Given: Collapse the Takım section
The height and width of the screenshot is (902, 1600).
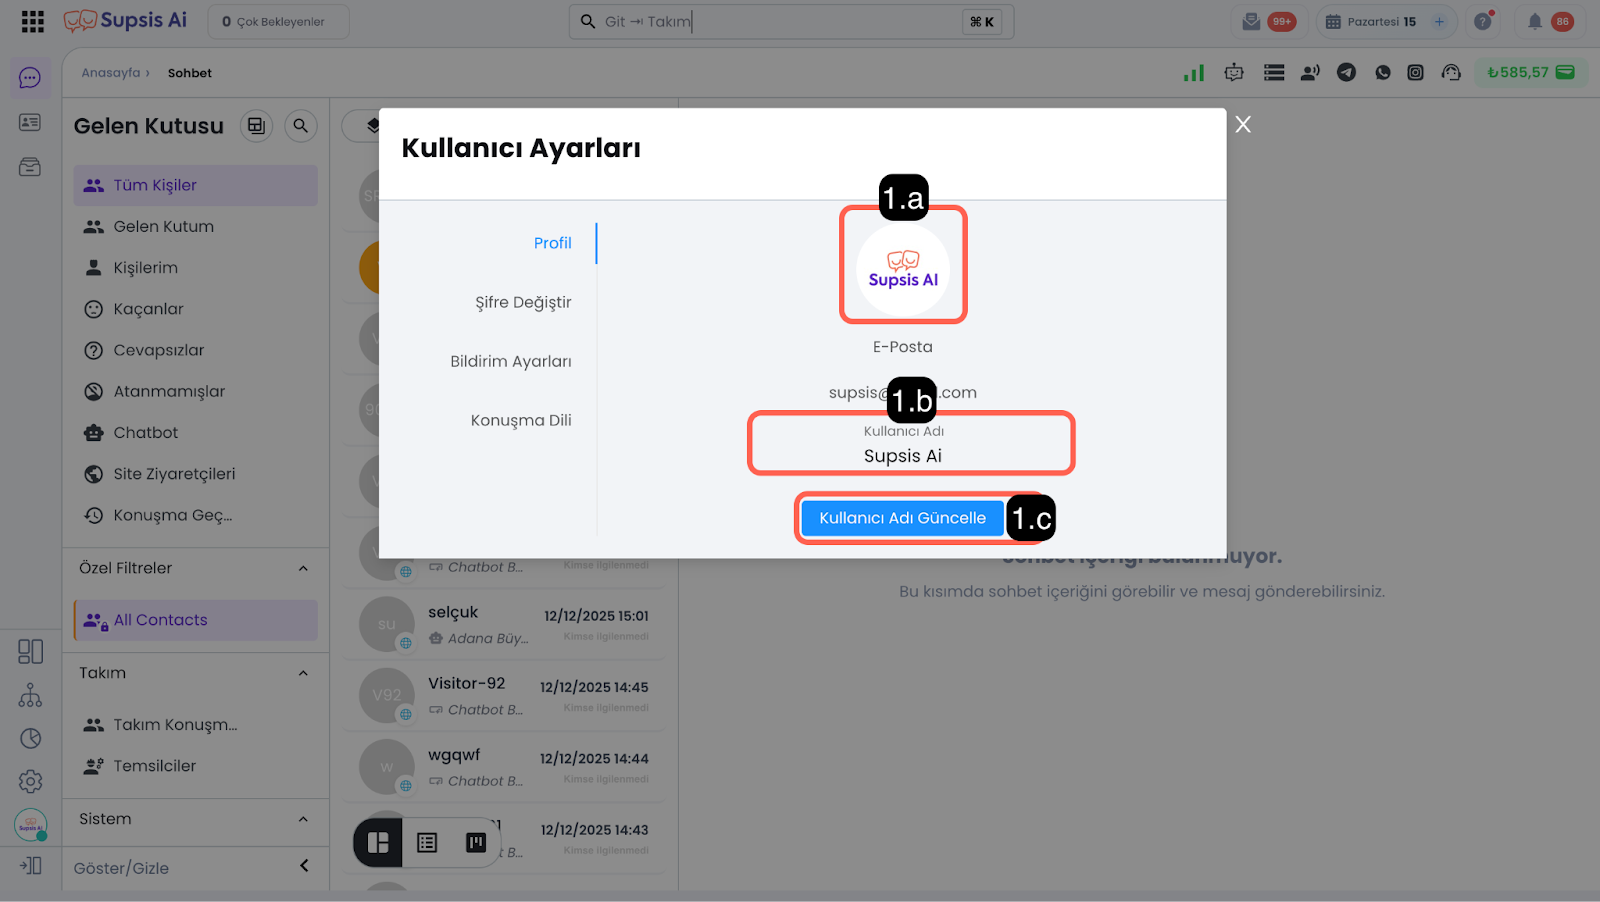Looking at the screenshot, I should point(303,673).
